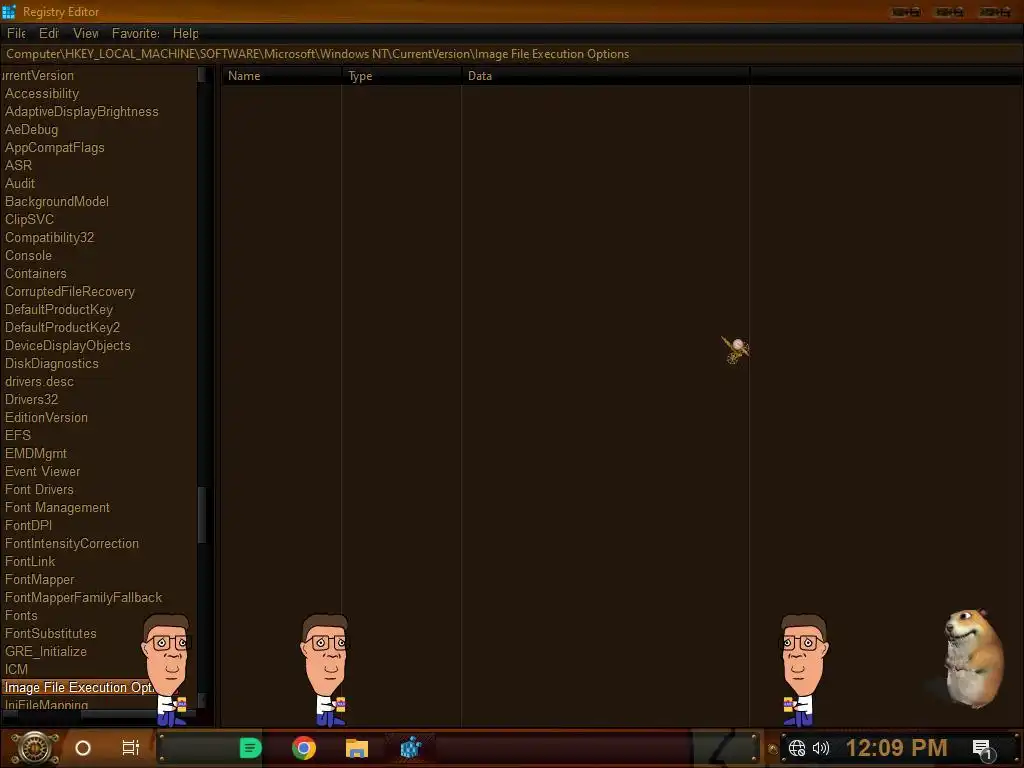Open the Help menu
Image resolution: width=1024 pixels, height=768 pixels.
pos(185,33)
